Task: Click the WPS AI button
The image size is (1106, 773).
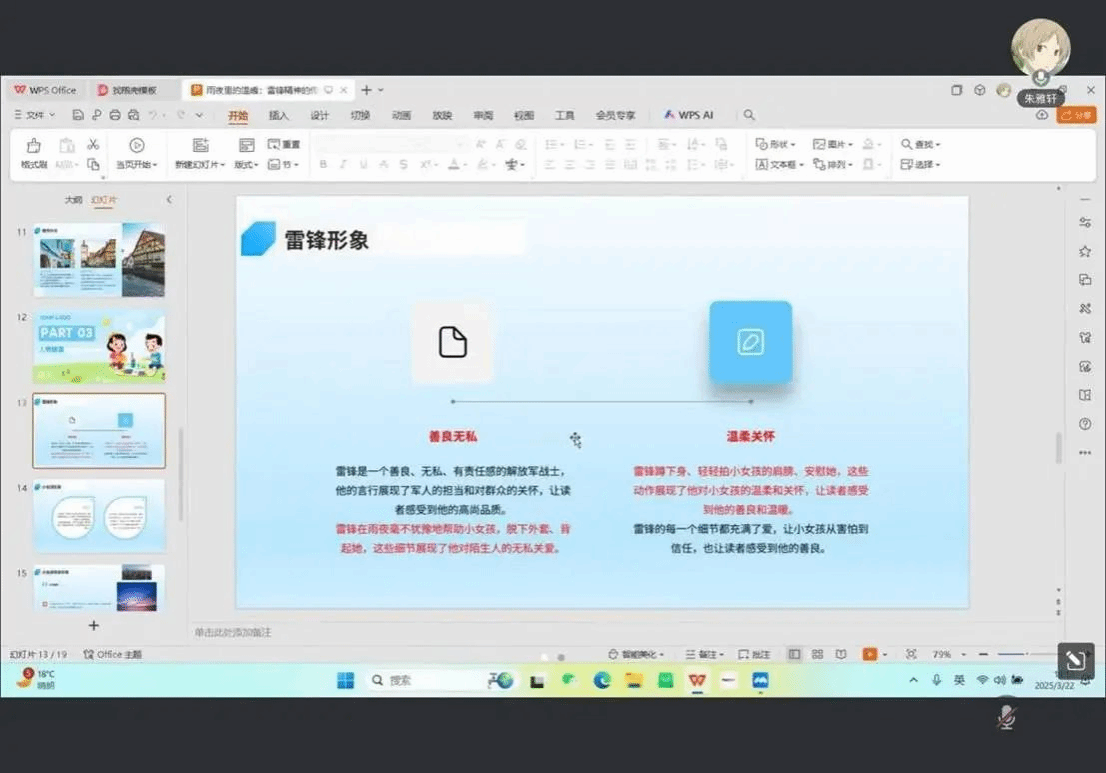Action: click(x=689, y=116)
